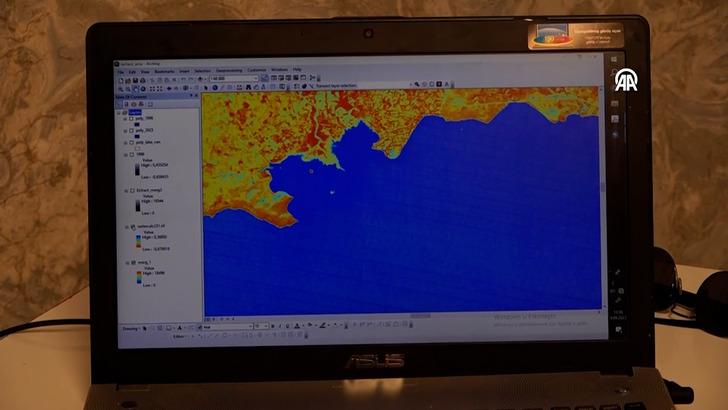728x410 pixels.
Task: Click the poly_1990 layer symbol swatch
Action: (x=137, y=124)
